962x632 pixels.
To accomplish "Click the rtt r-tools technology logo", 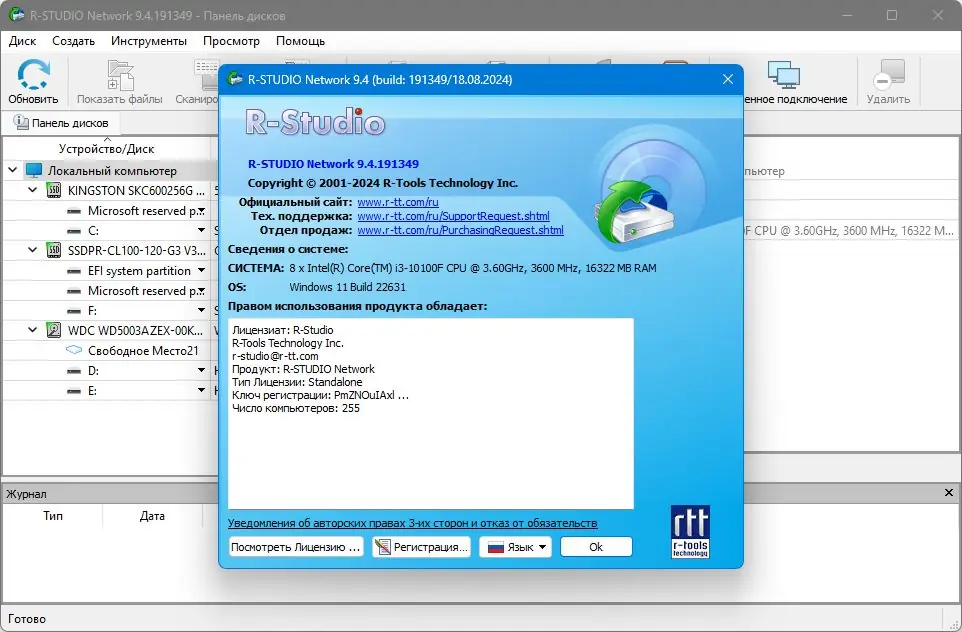I will tap(690, 531).
